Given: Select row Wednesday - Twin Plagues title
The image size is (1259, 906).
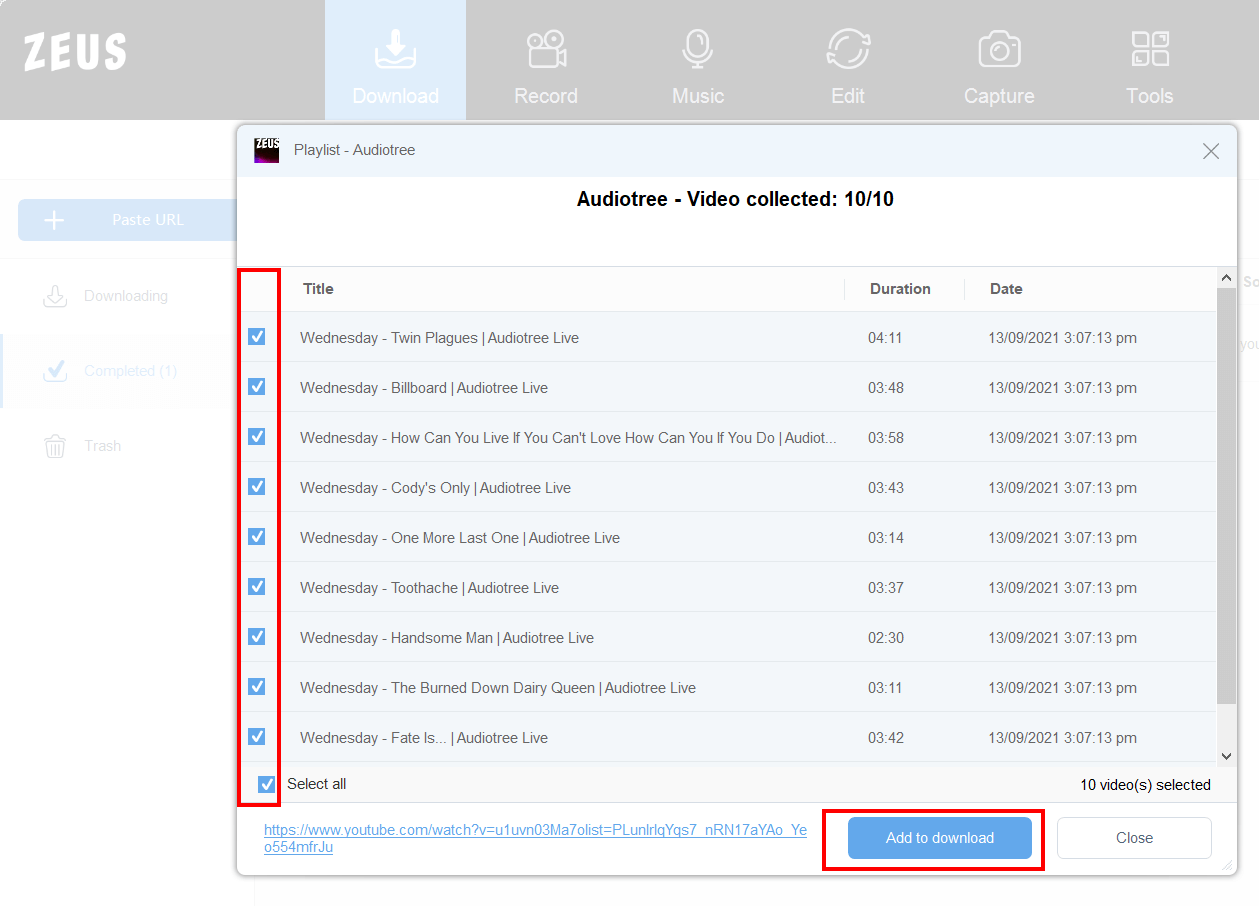Looking at the screenshot, I should click(x=439, y=338).
